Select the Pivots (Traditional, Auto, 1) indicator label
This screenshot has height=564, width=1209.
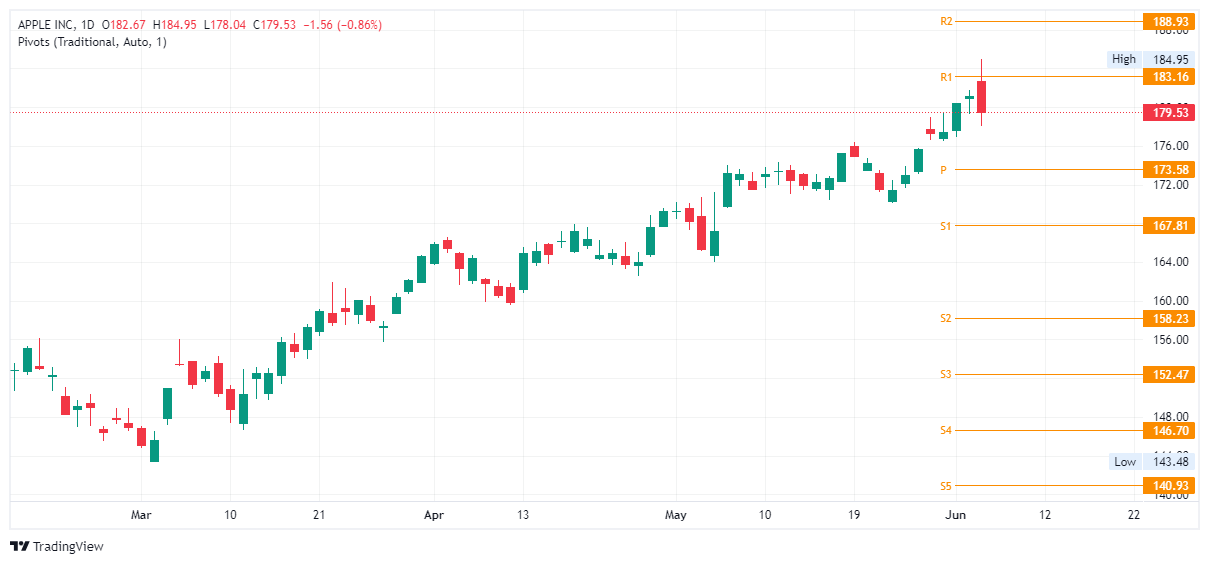[92, 41]
